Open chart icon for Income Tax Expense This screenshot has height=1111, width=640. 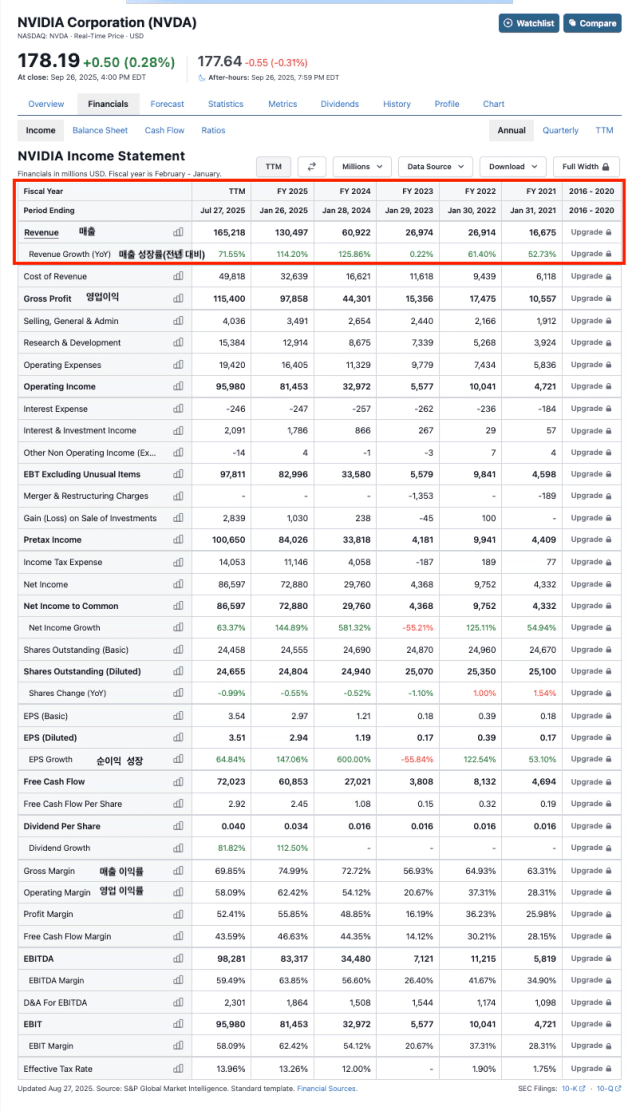click(x=178, y=562)
